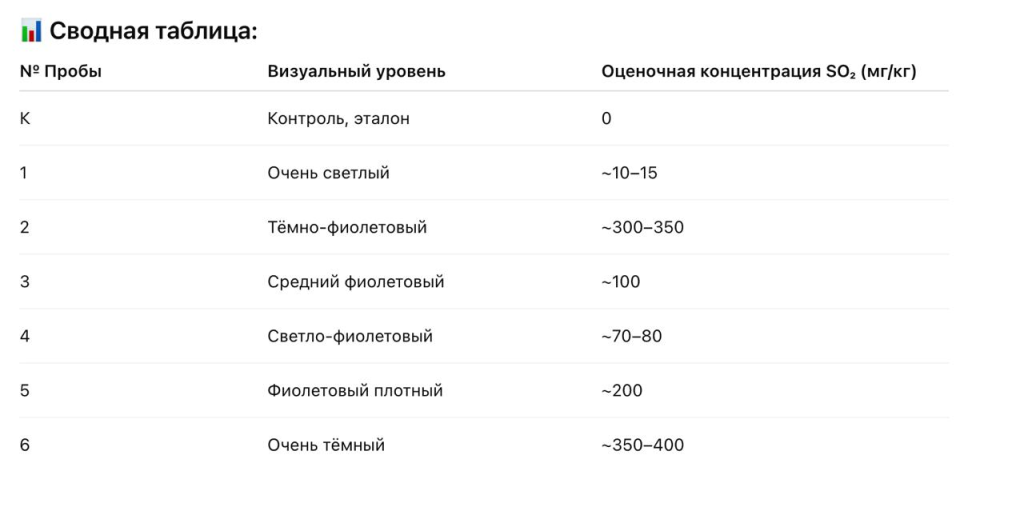Select the "Очень тёмный" cell
This screenshot has width=1024, height=507.
pyautogui.click(x=326, y=445)
